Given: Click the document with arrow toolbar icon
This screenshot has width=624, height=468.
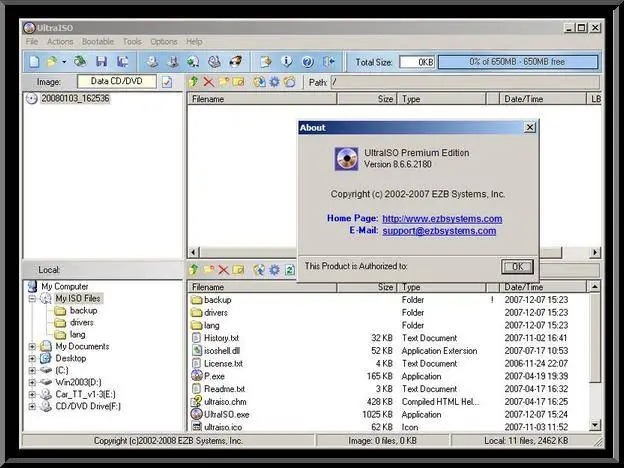Looking at the screenshot, I should coord(265,62).
